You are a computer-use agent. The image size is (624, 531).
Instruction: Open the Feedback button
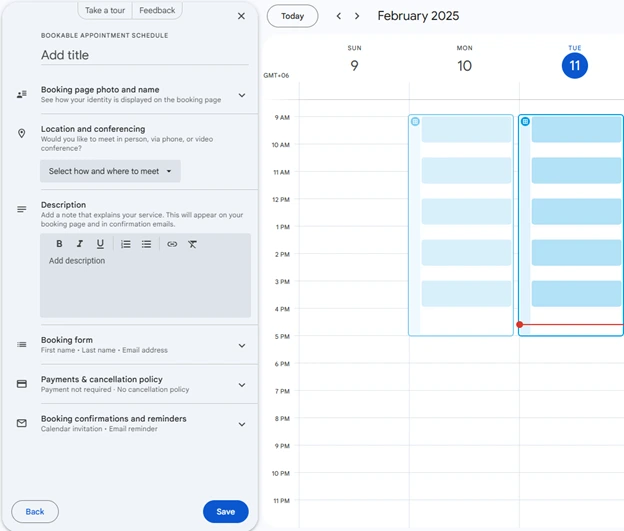(x=157, y=10)
